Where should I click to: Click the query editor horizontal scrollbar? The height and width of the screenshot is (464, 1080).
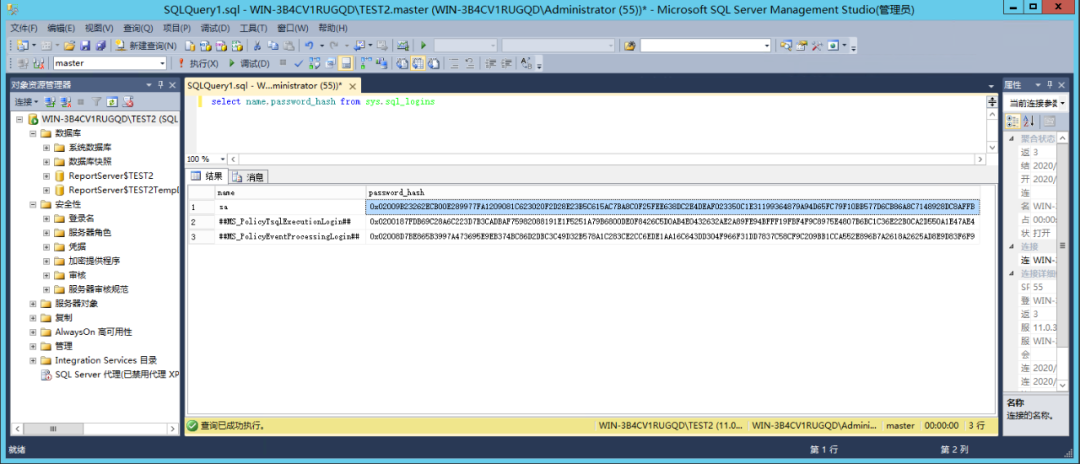pyautogui.click(x=607, y=159)
